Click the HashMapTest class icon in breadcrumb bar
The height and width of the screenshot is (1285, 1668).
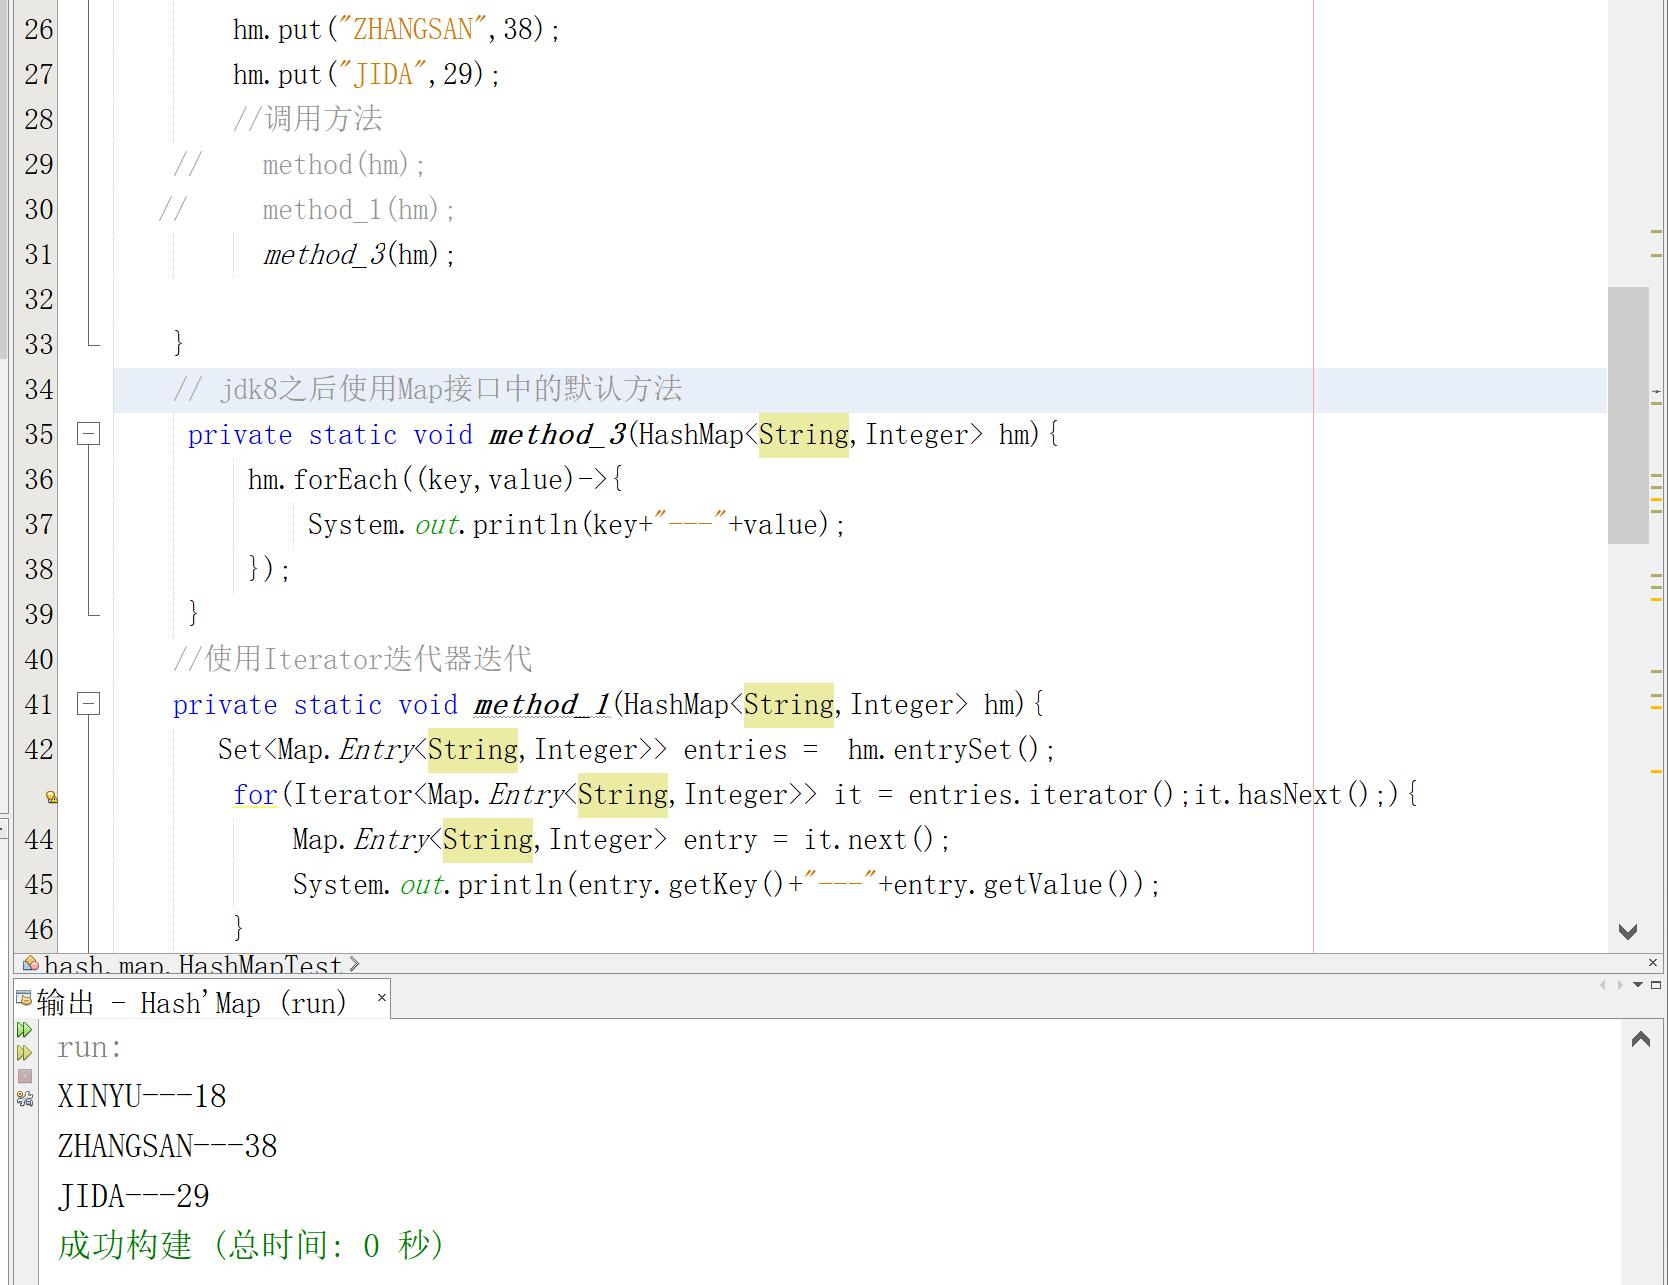click(x=31, y=964)
